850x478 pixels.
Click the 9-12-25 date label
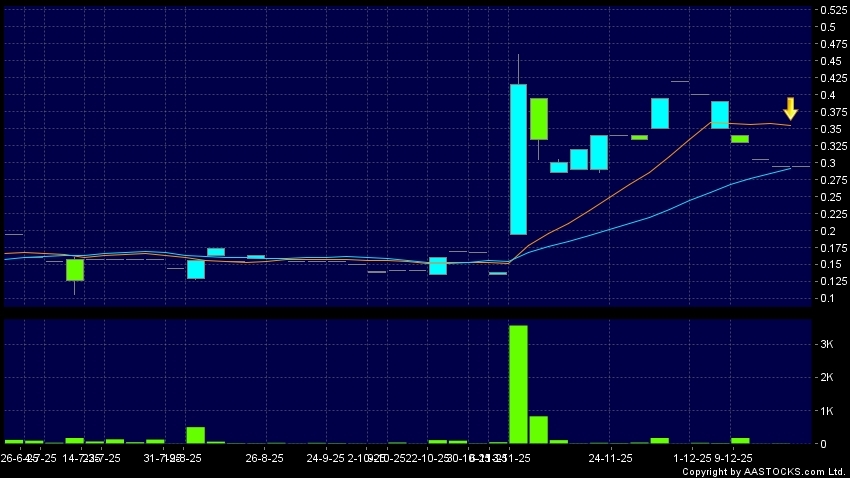pos(733,457)
